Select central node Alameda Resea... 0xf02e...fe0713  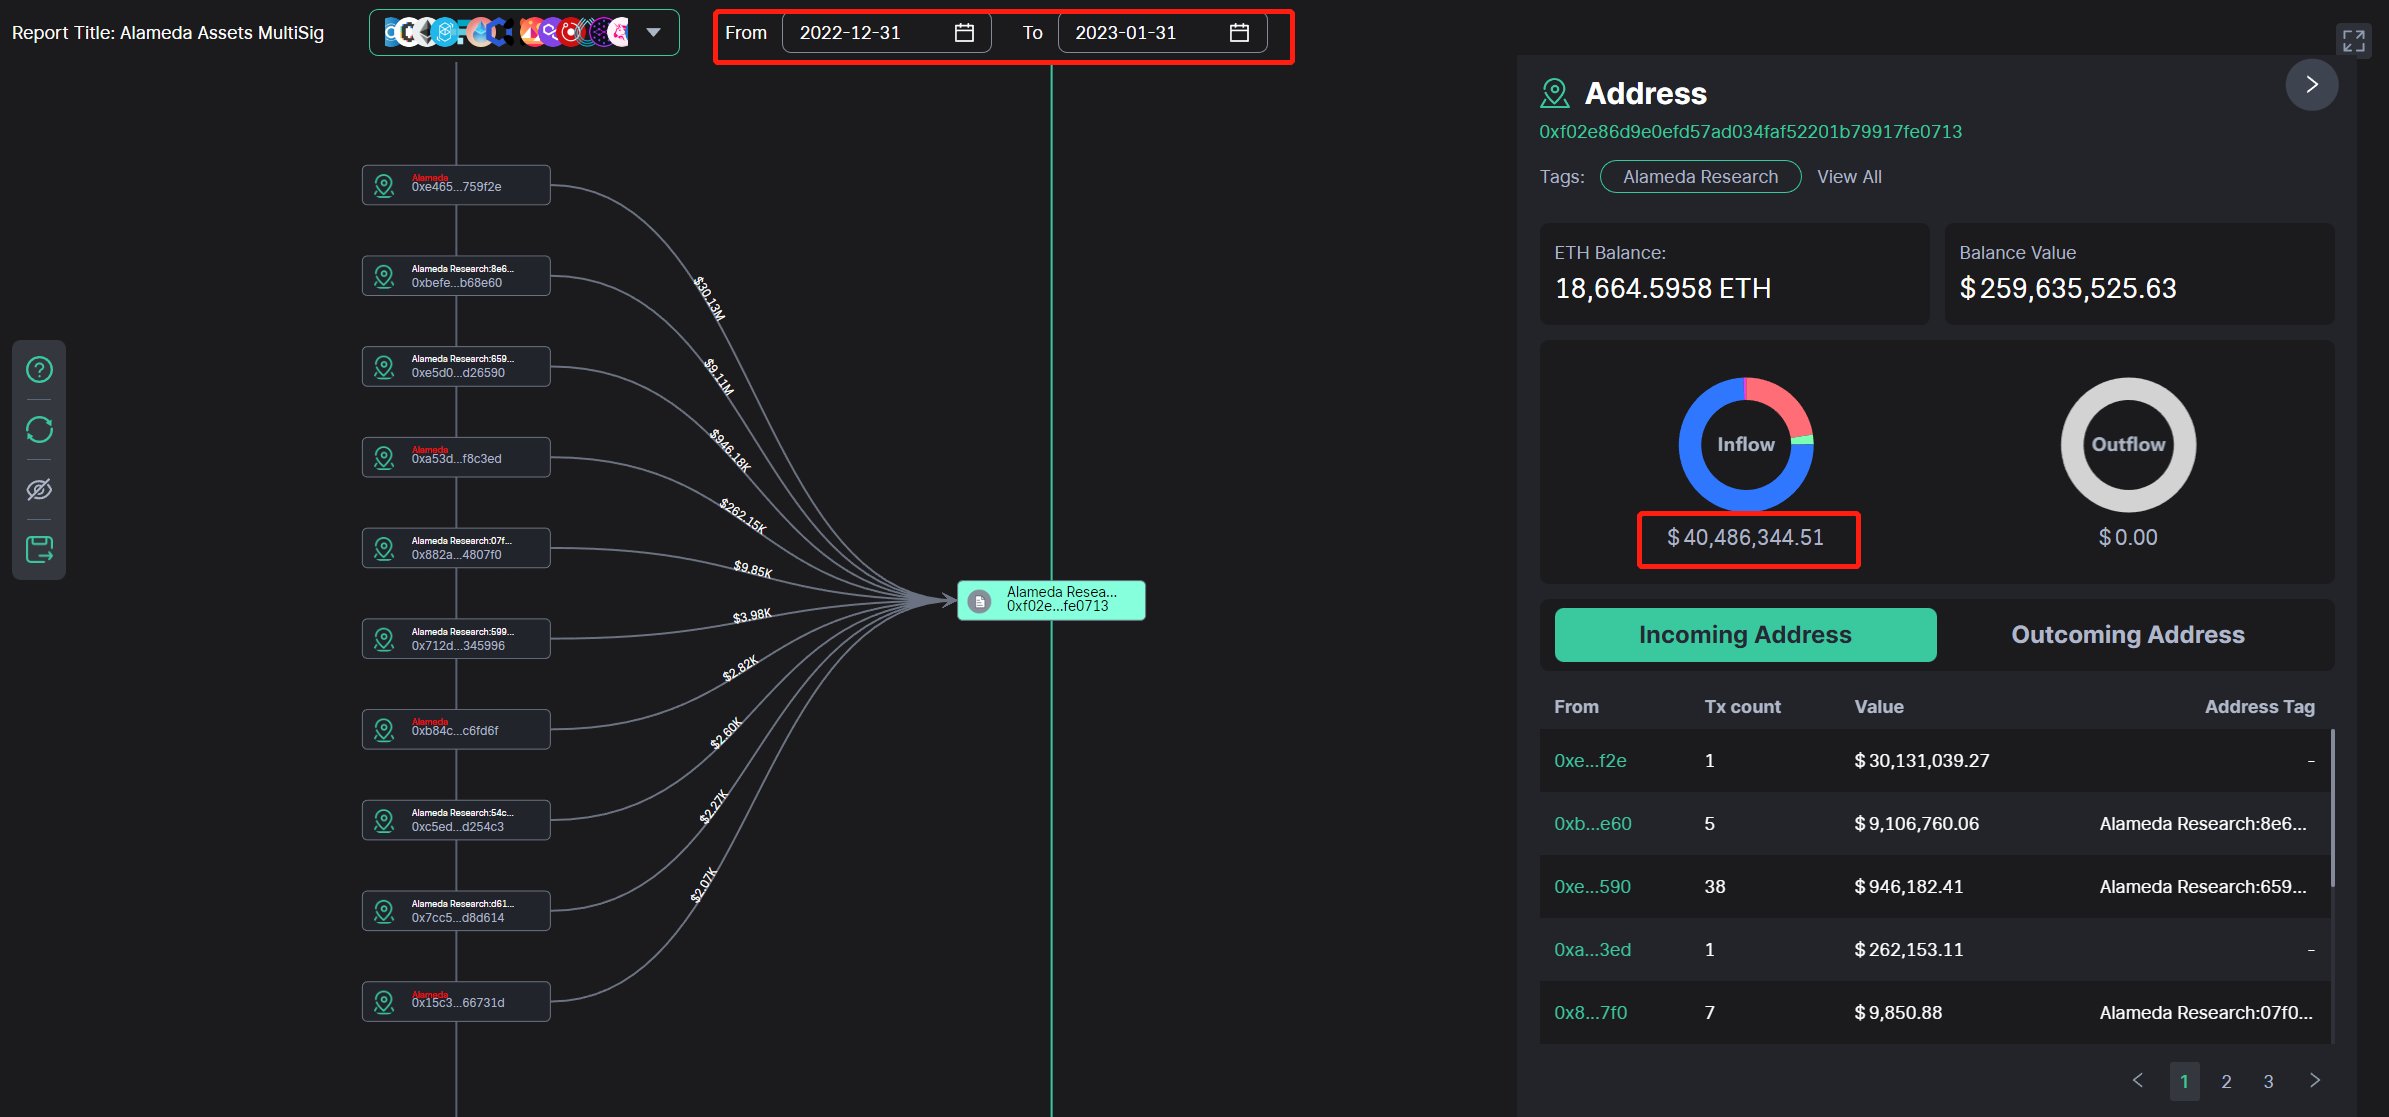coord(1051,600)
